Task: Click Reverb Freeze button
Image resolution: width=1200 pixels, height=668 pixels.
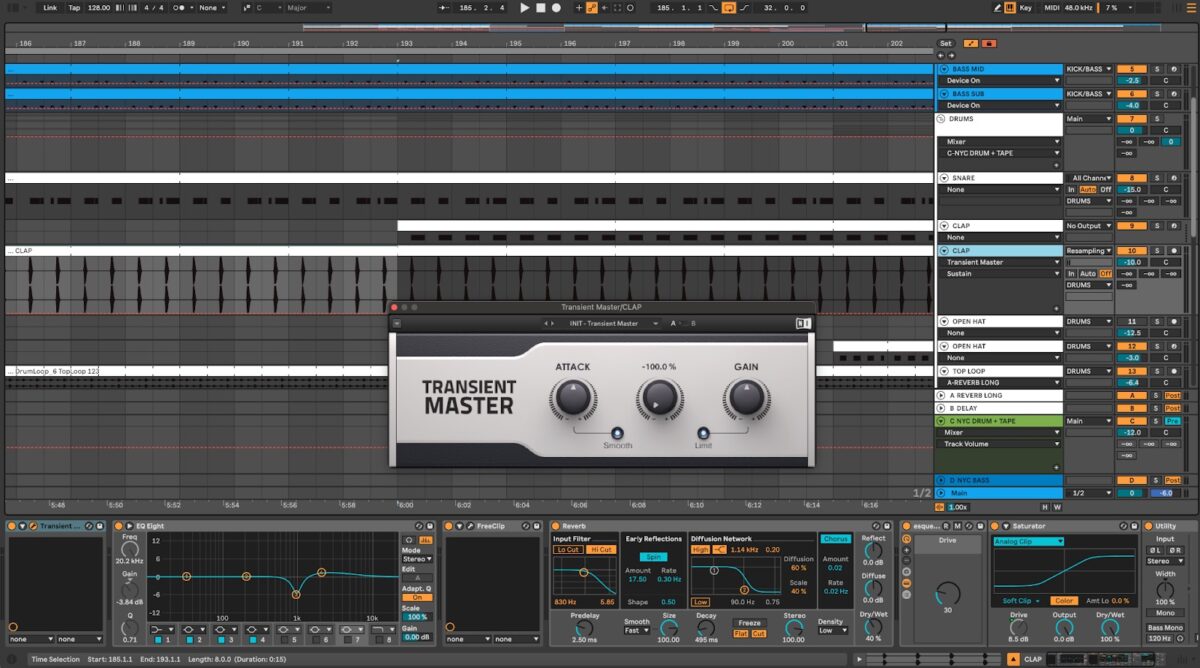Action: [749, 622]
